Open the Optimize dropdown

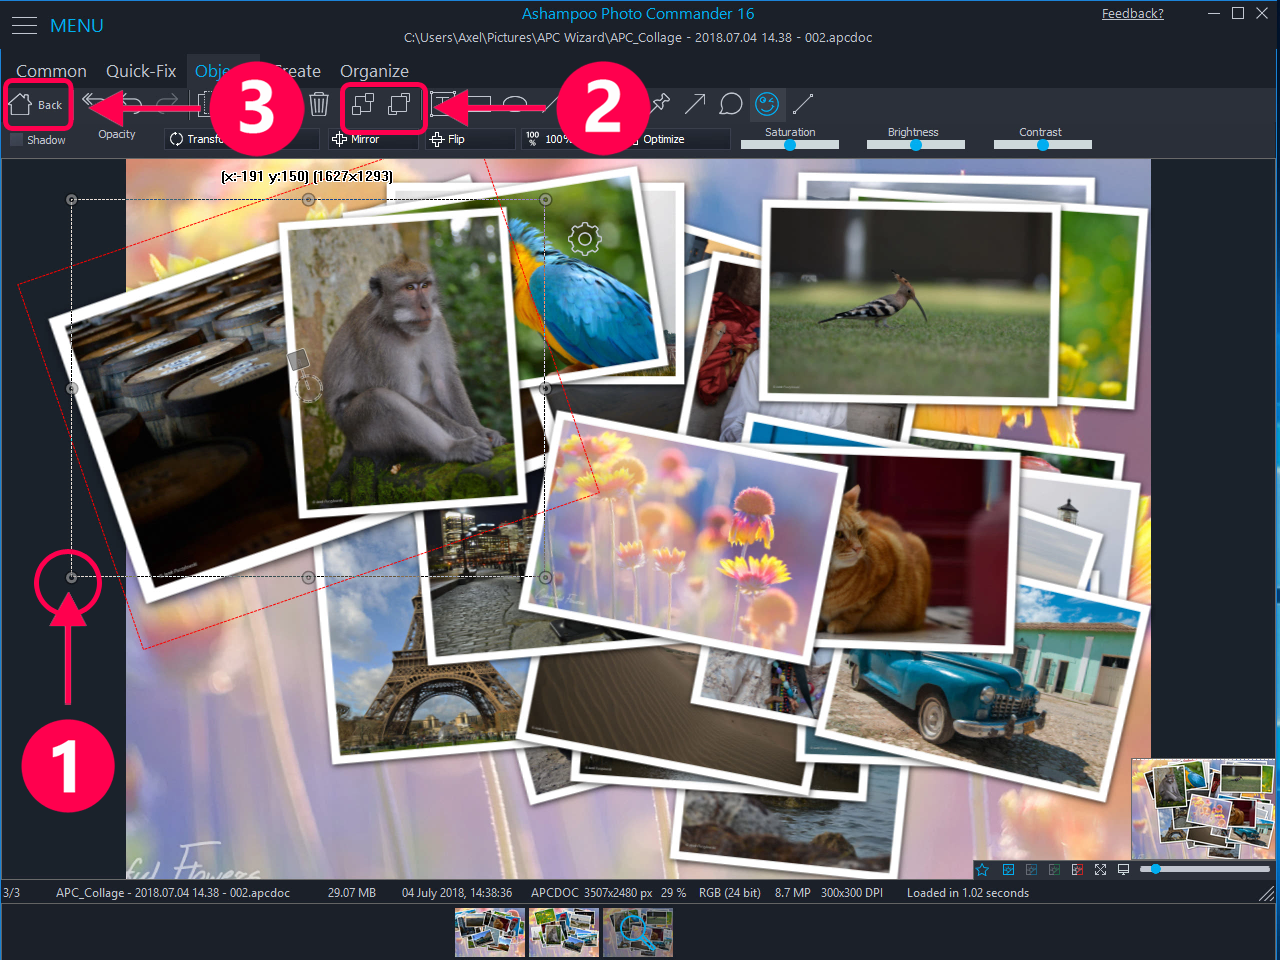pos(676,139)
